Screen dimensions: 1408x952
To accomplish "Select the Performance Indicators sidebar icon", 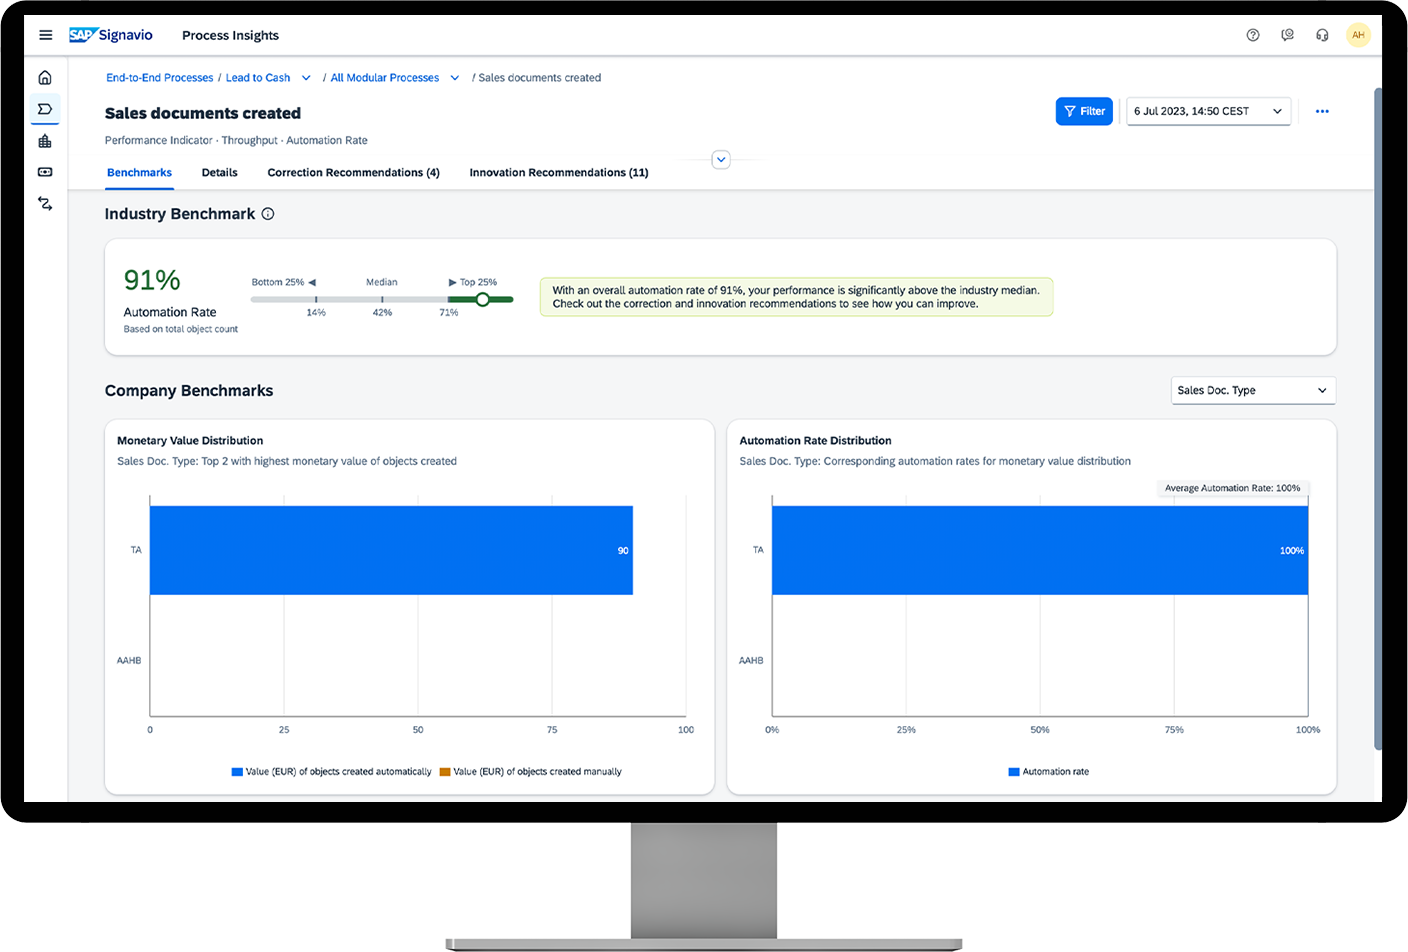I will click(x=45, y=109).
